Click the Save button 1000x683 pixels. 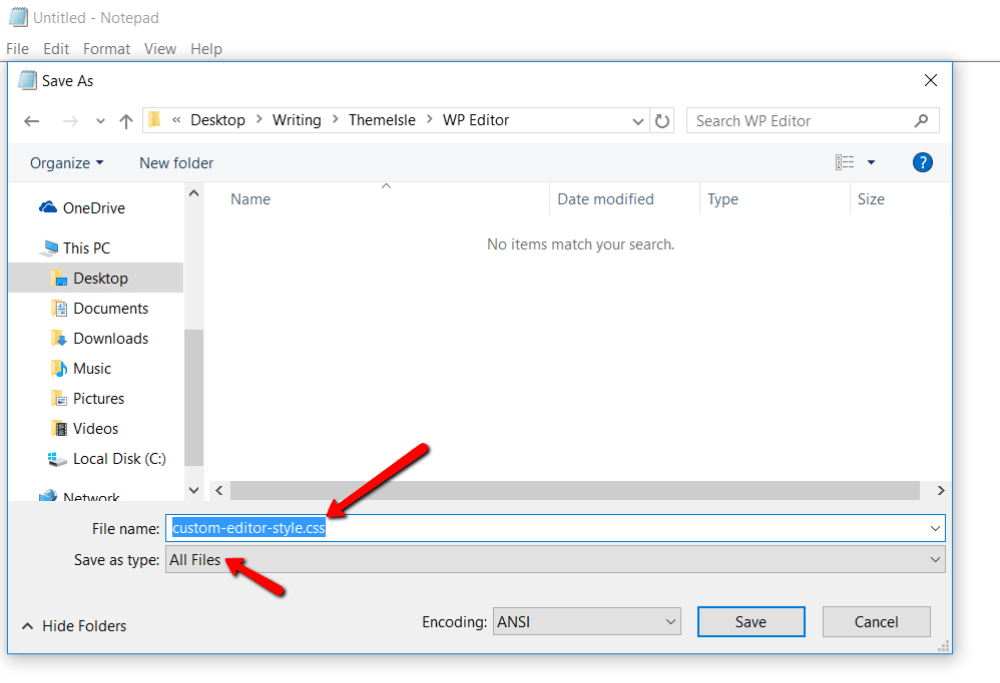click(x=751, y=621)
